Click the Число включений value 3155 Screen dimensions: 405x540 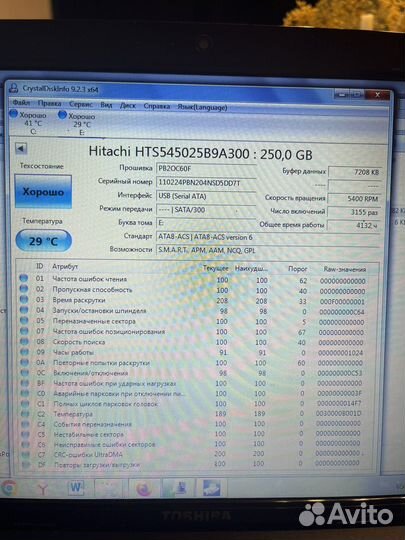[x=354, y=212]
